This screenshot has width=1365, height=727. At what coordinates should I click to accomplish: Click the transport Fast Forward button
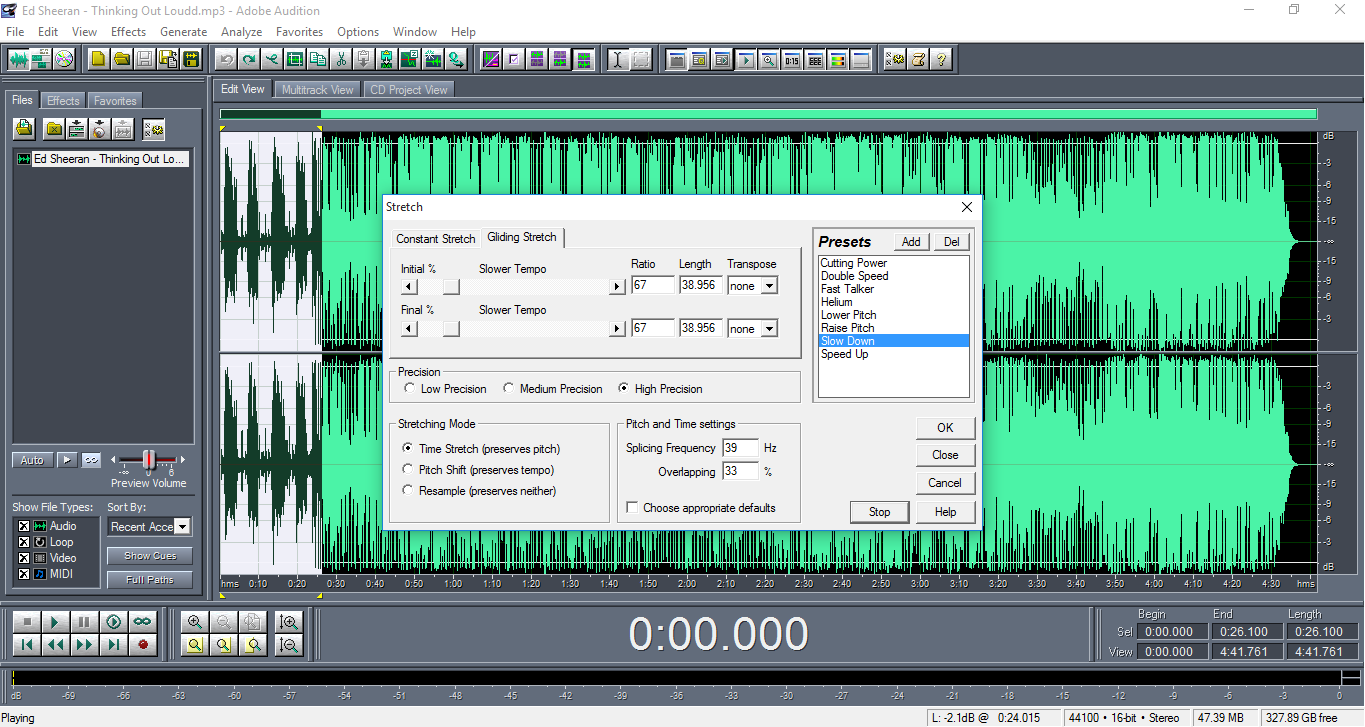[85, 645]
